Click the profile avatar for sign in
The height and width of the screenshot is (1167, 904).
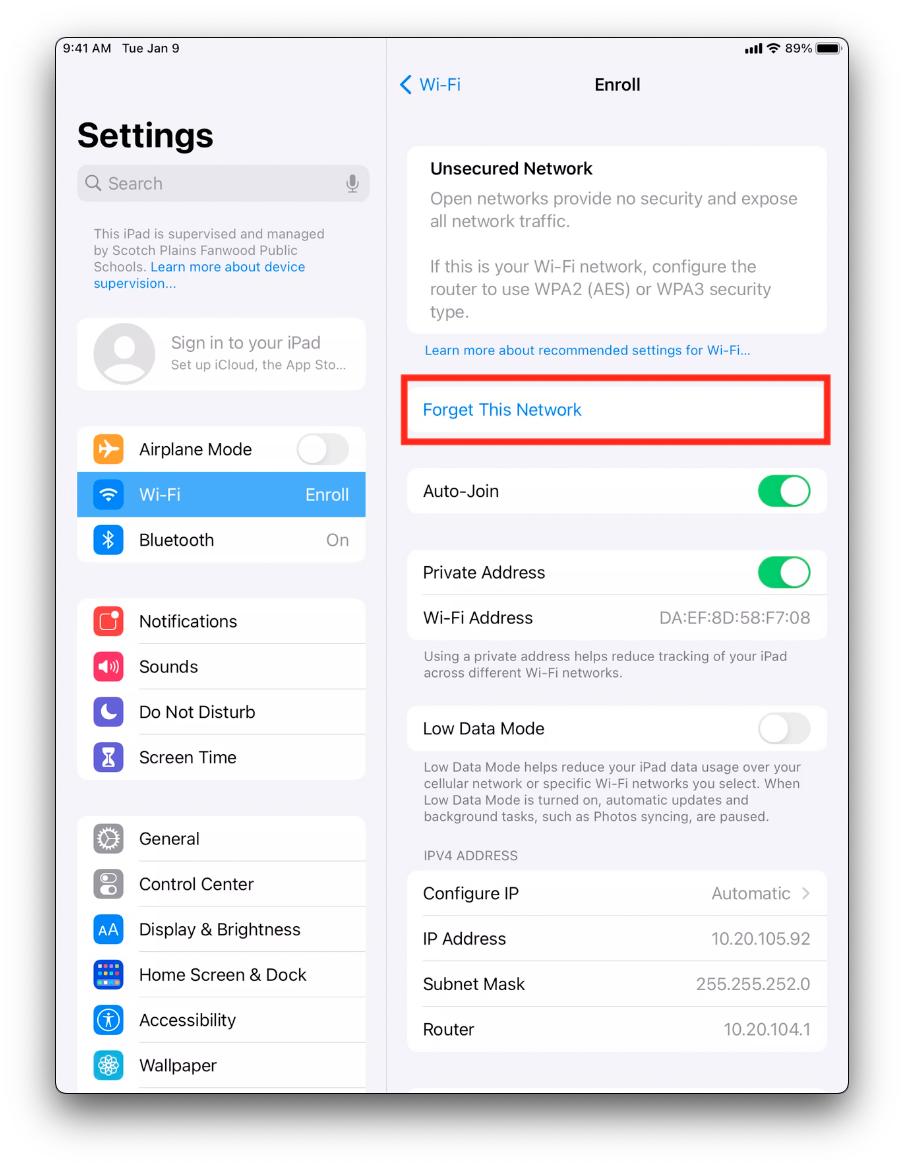point(124,354)
